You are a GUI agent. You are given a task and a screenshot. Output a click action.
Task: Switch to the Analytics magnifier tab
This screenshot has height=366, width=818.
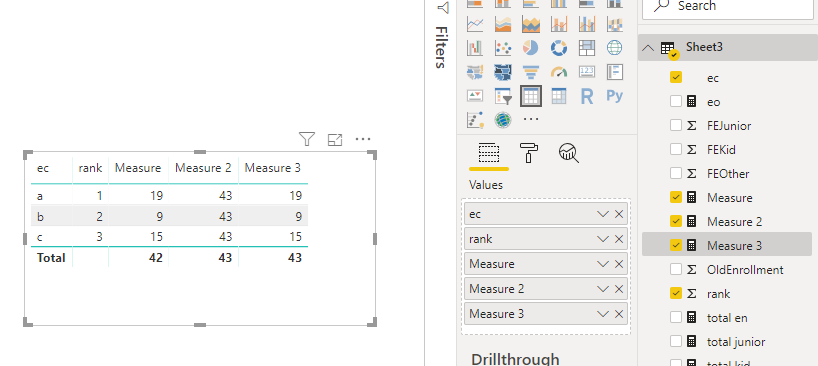click(569, 153)
